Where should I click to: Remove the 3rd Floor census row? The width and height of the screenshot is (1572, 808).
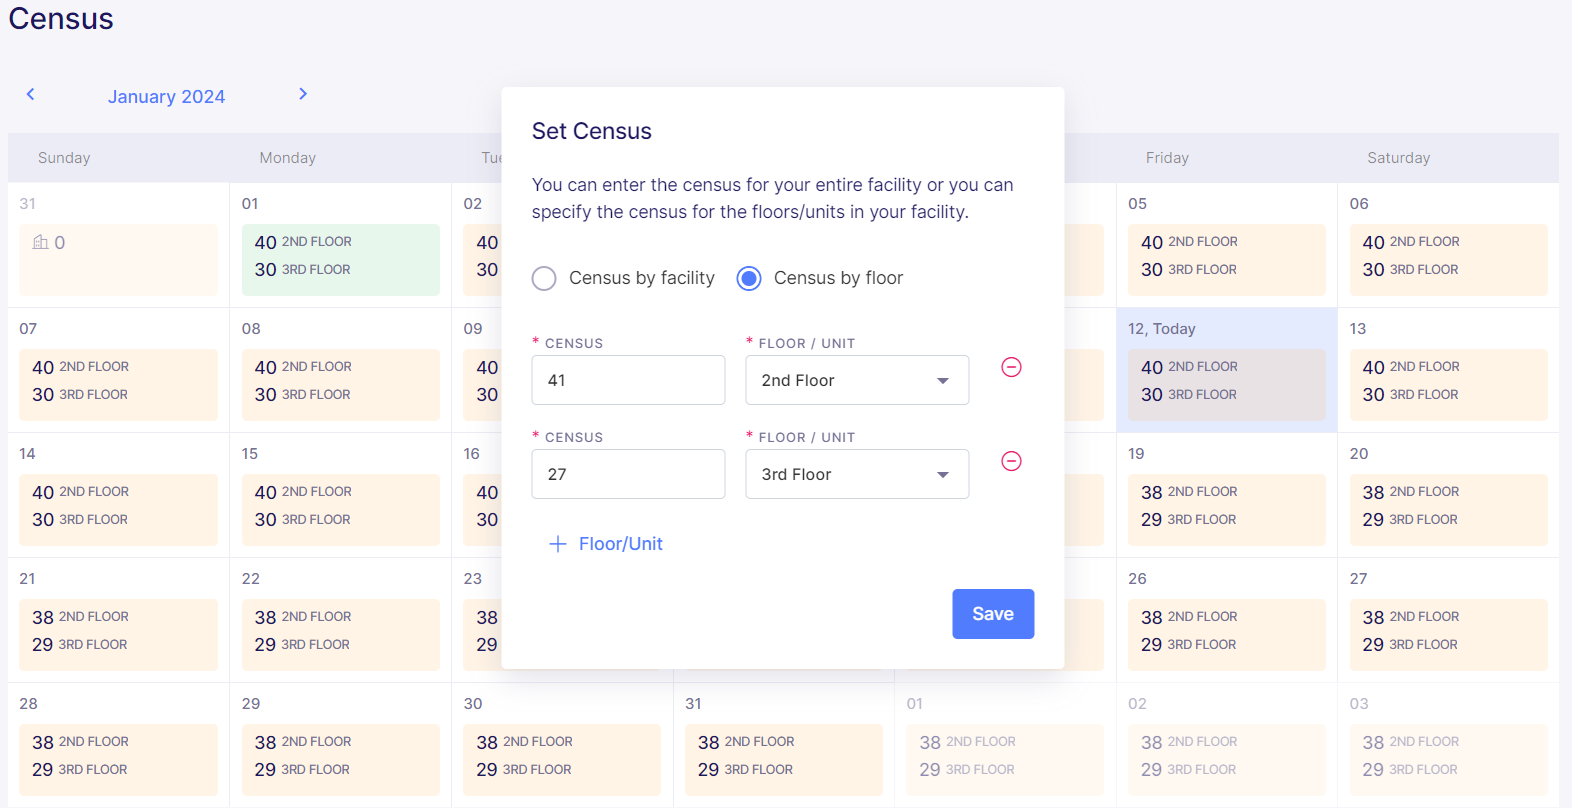click(x=1011, y=461)
